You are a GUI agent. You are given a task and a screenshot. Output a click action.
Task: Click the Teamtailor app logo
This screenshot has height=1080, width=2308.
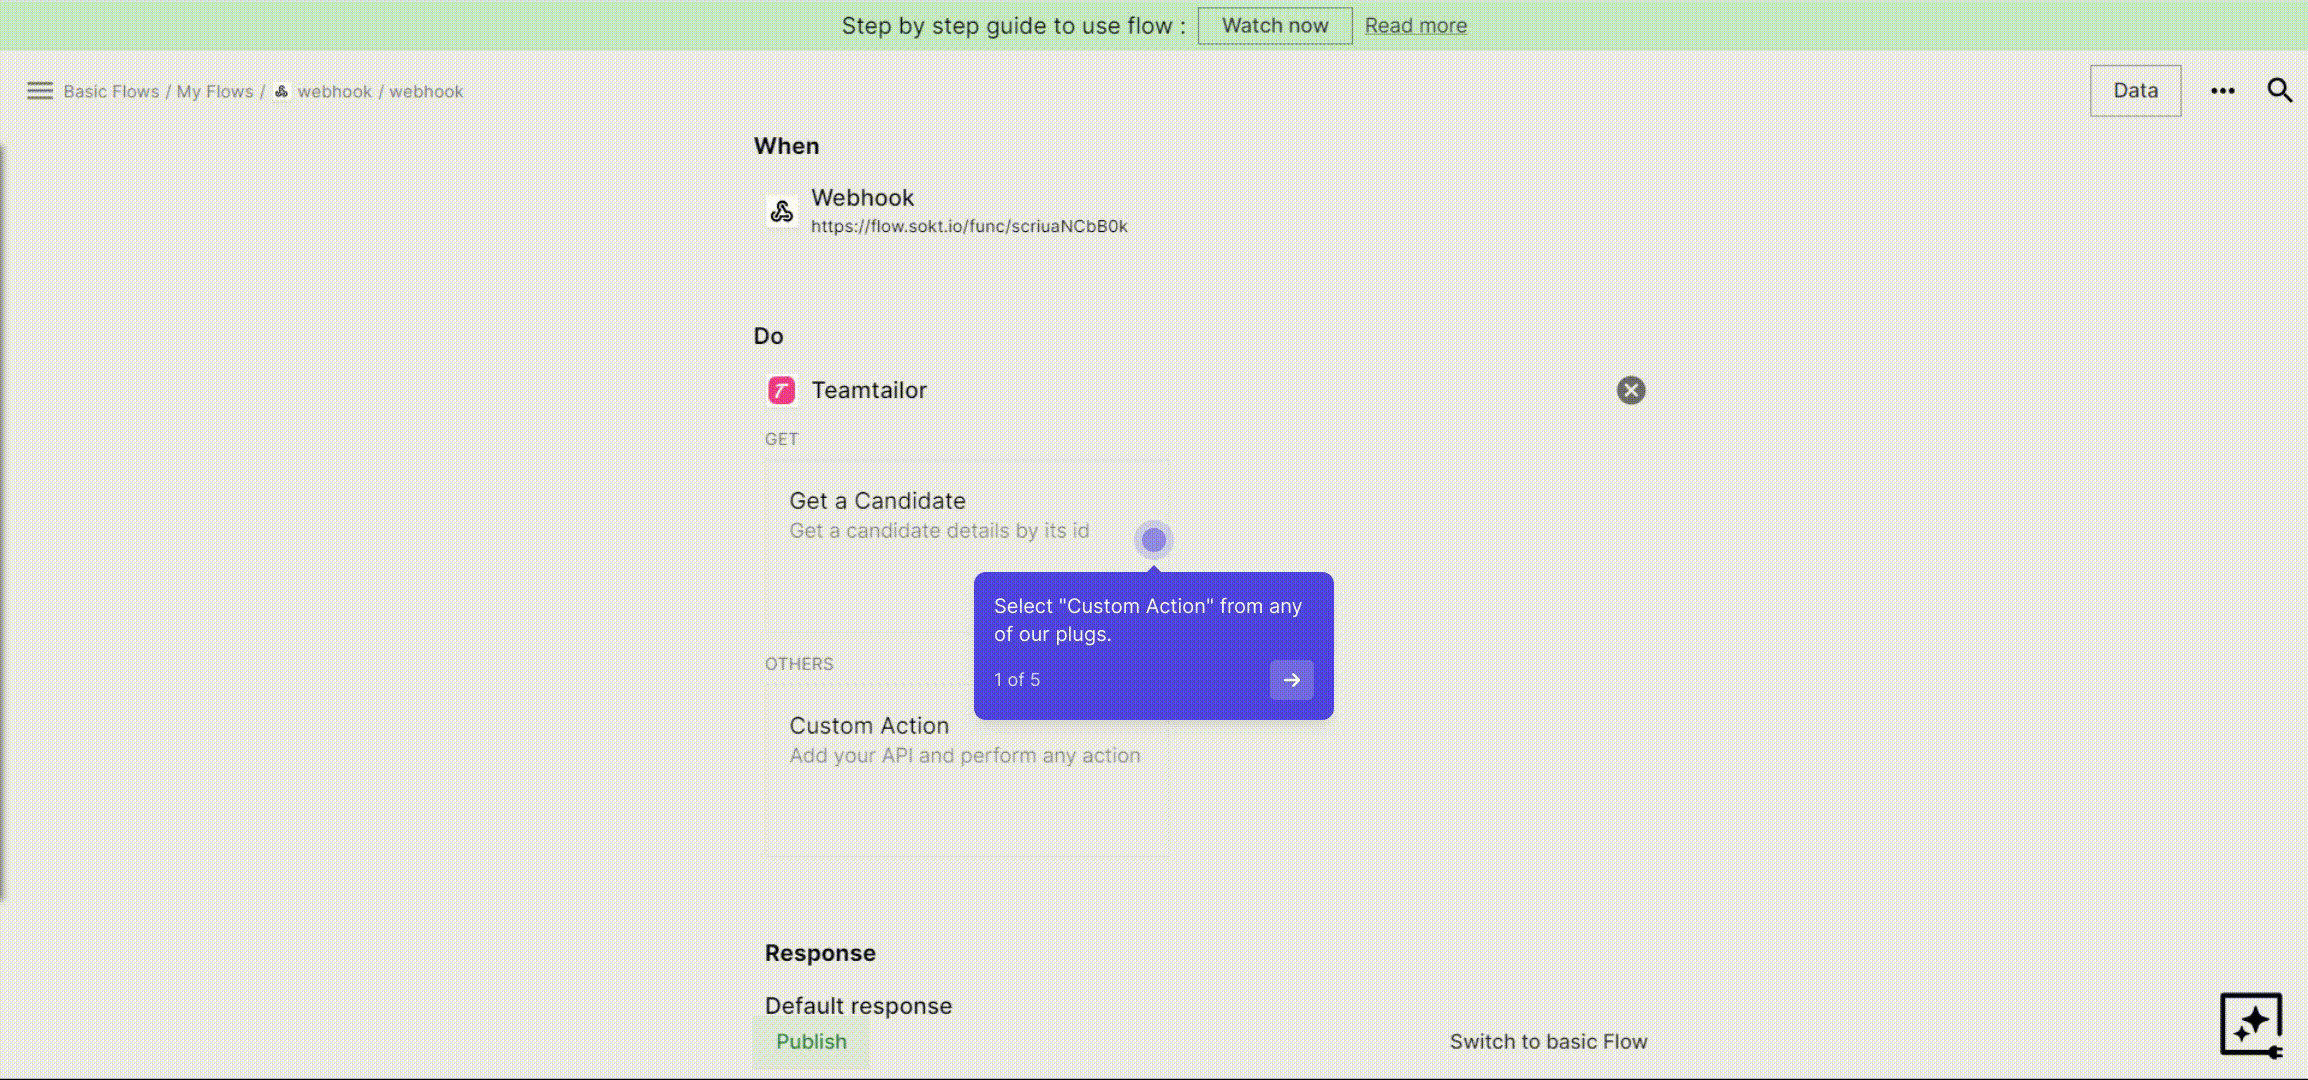pos(782,390)
